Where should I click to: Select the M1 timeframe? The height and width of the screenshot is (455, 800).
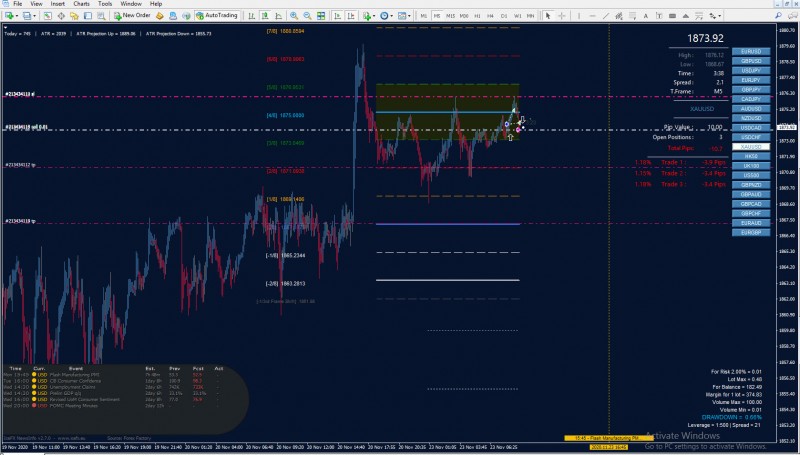click(x=423, y=16)
